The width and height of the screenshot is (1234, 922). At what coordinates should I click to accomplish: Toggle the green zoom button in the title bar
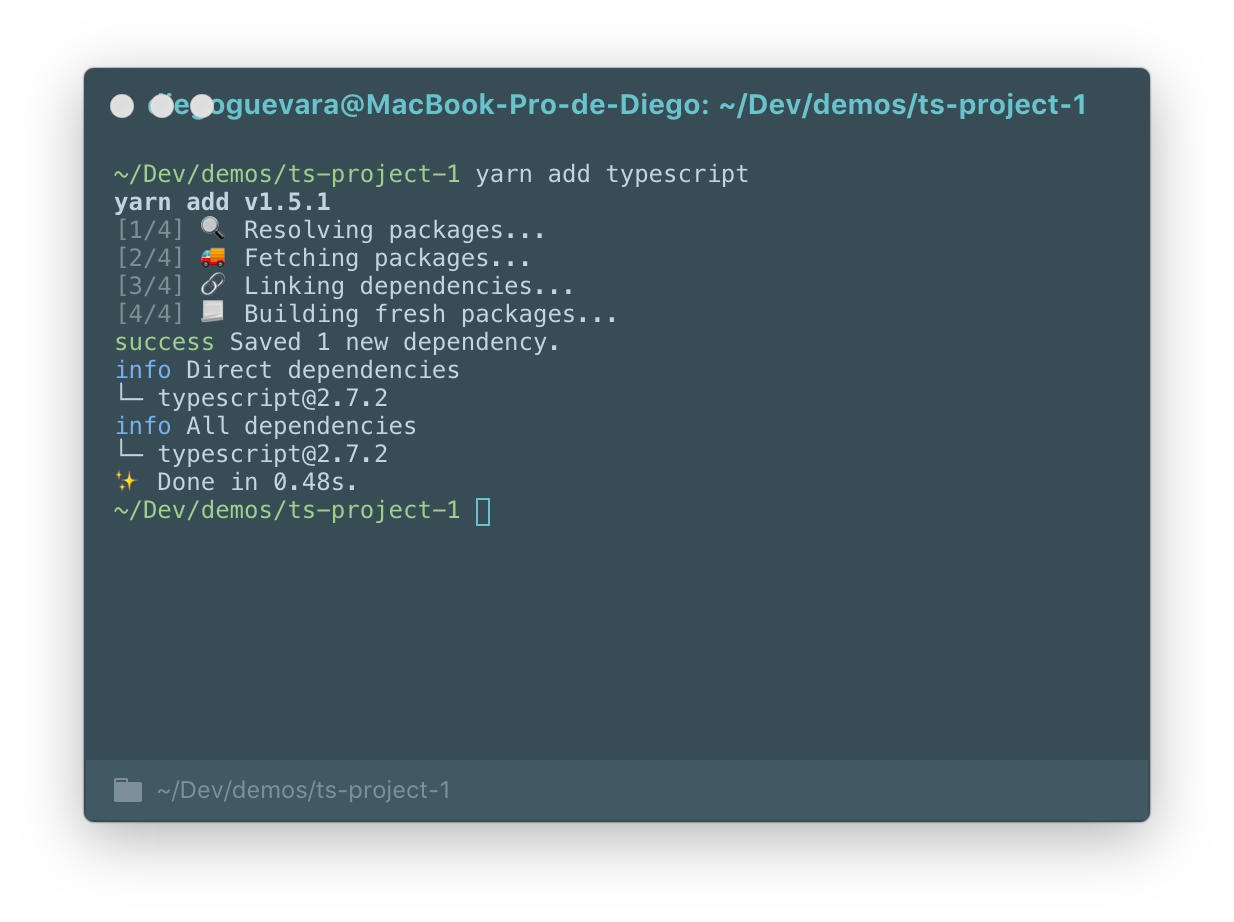click(200, 105)
